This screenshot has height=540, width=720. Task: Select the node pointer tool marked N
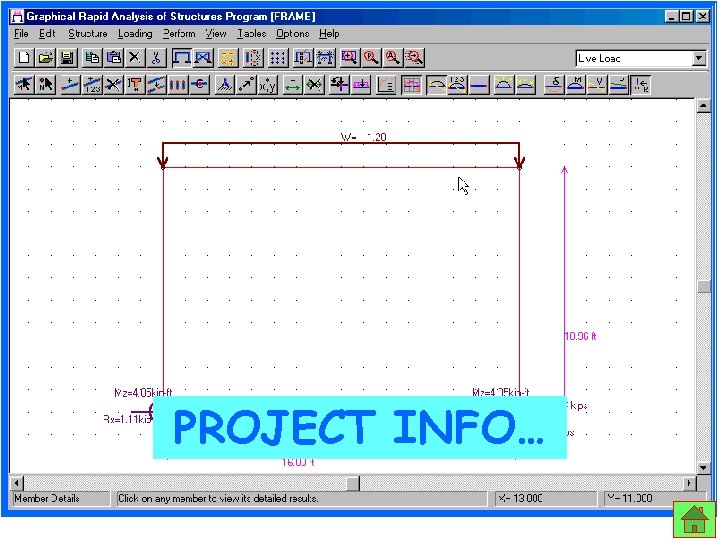pos(46,85)
